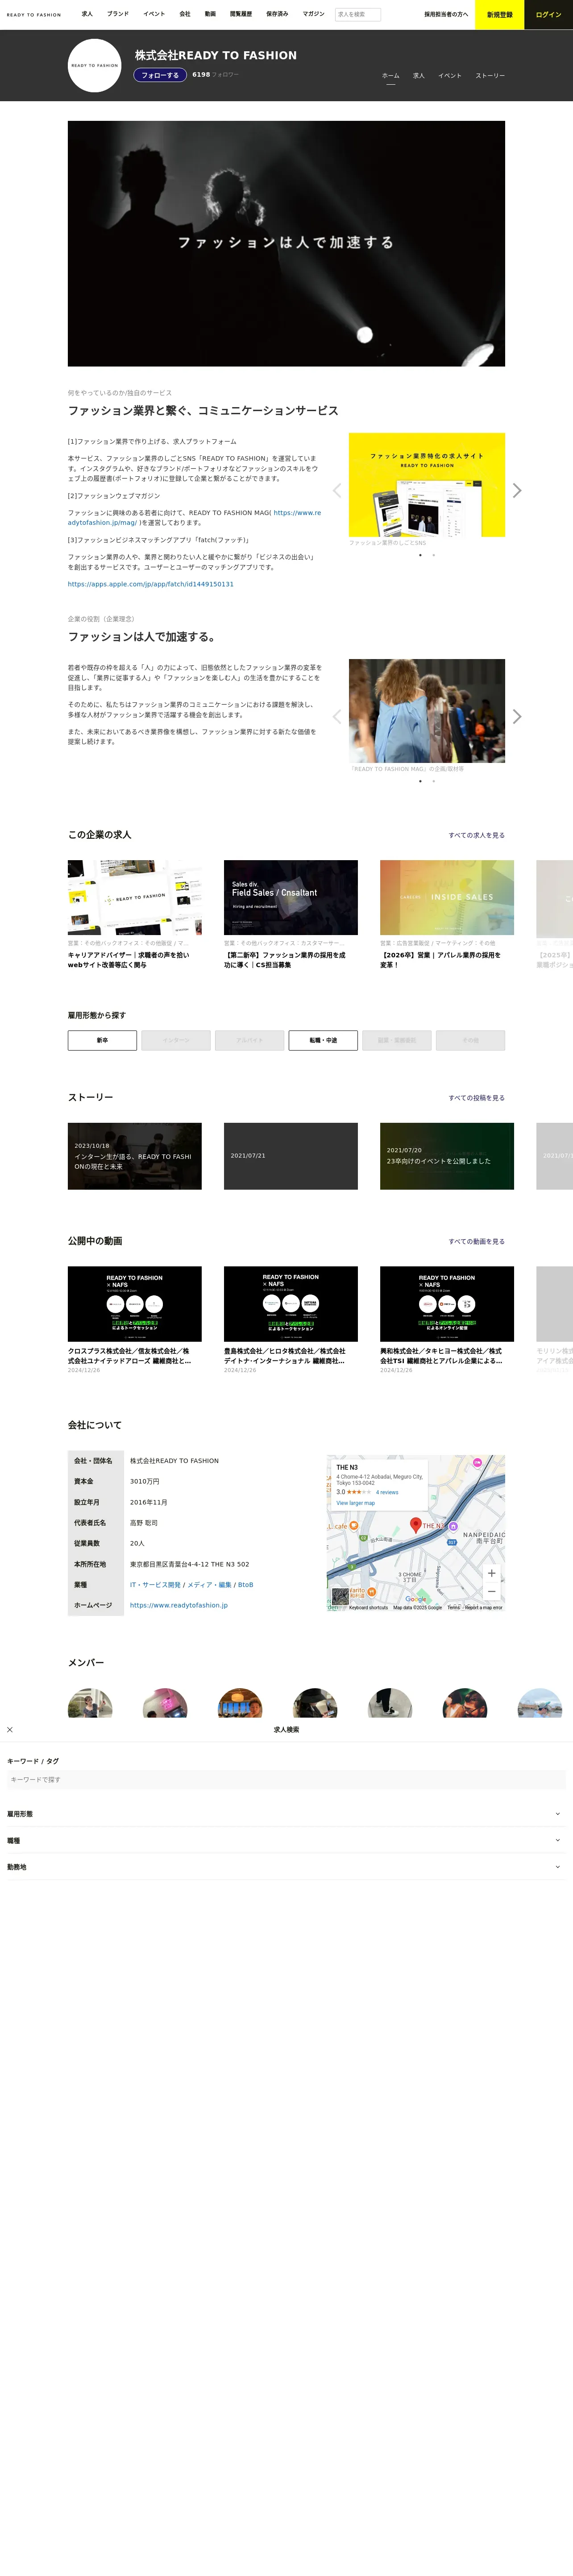Open the INSIDE SALES 2026卒 job card
Image resolution: width=573 pixels, height=2576 pixels.
click(447, 915)
